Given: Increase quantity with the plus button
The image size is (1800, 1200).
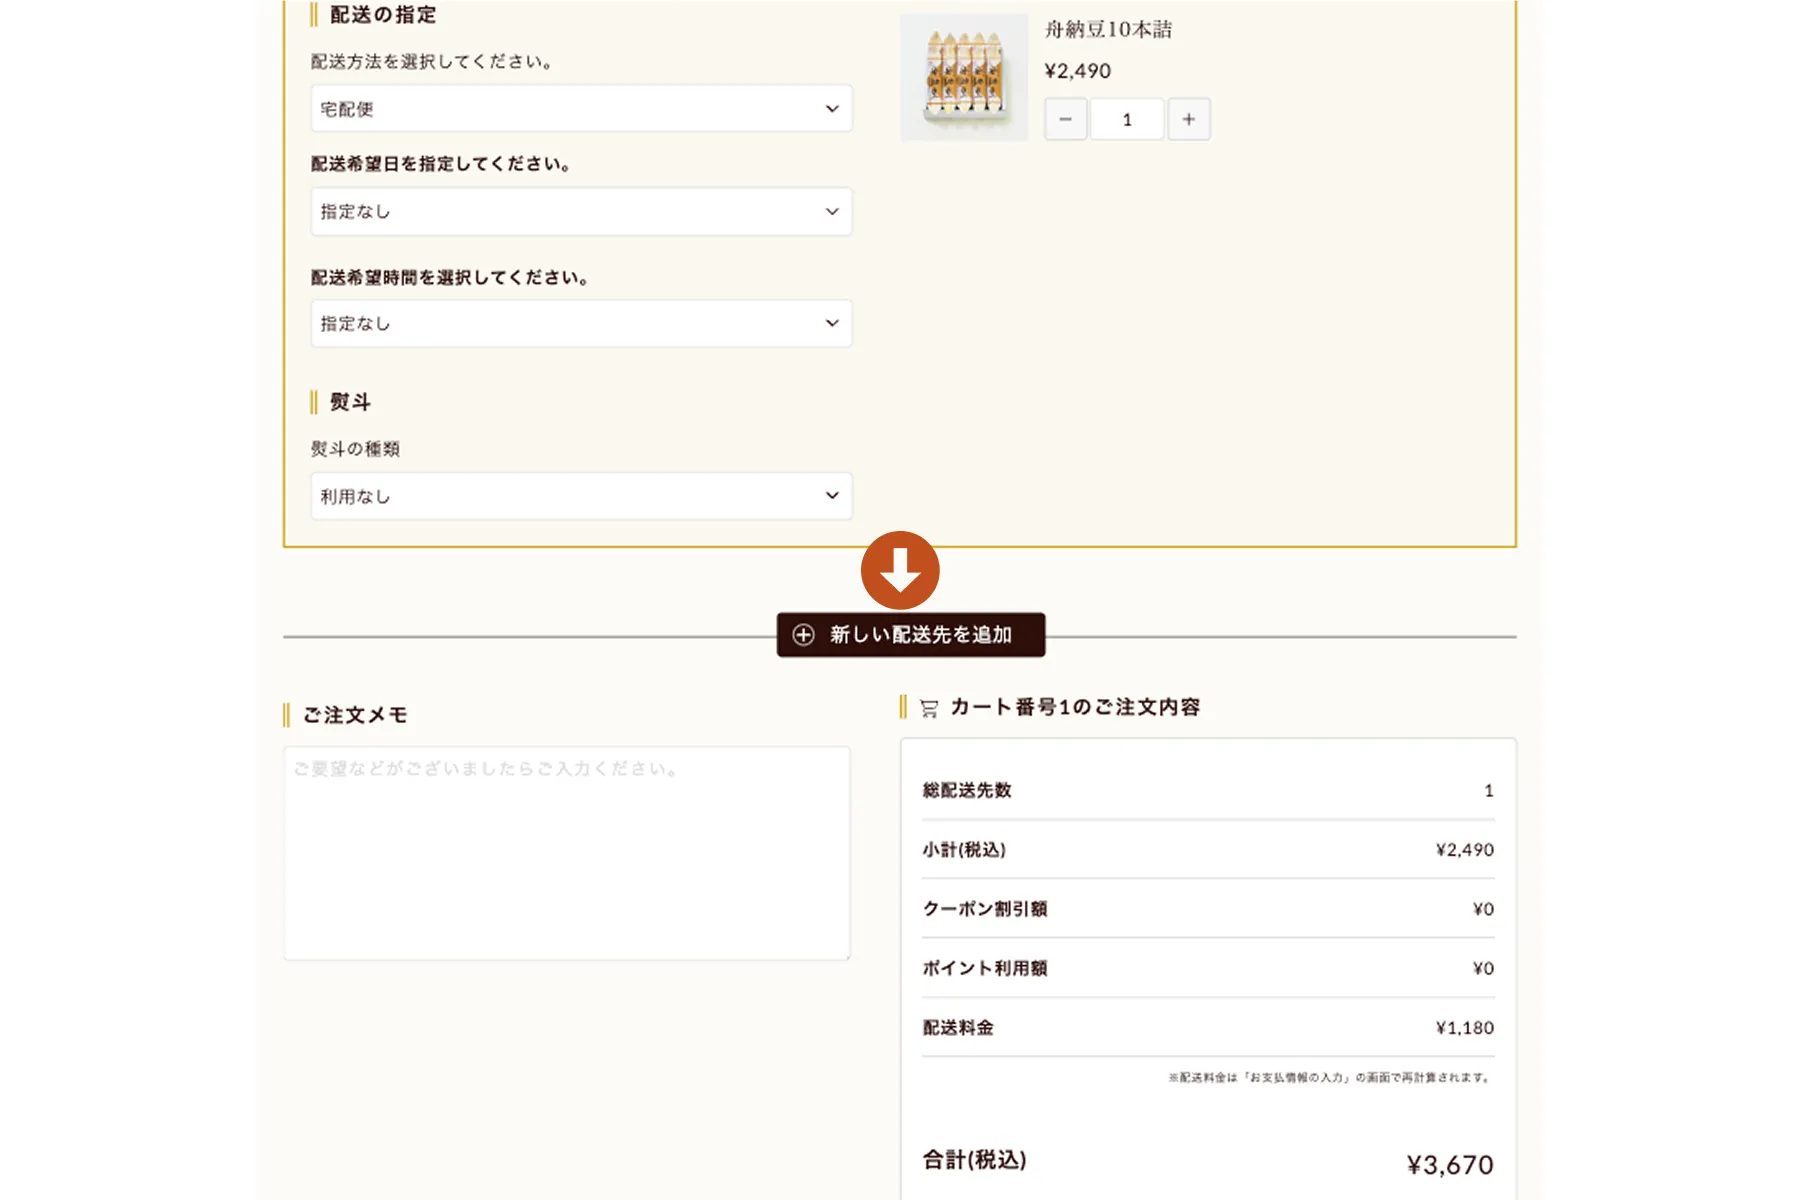Looking at the screenshot, I should pos(1189,120).
